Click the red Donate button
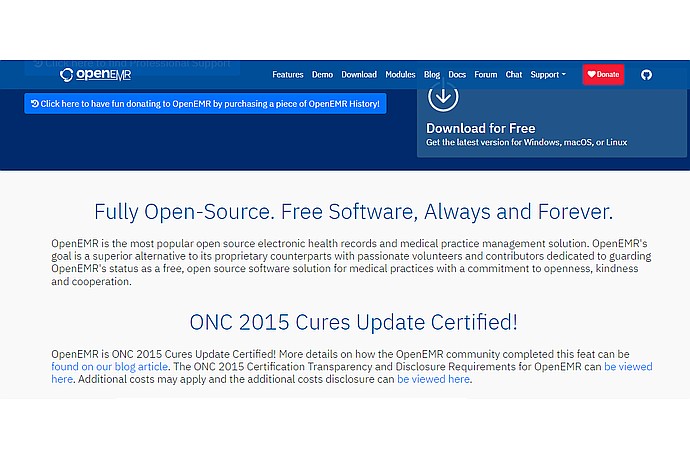 click(603, 74)
